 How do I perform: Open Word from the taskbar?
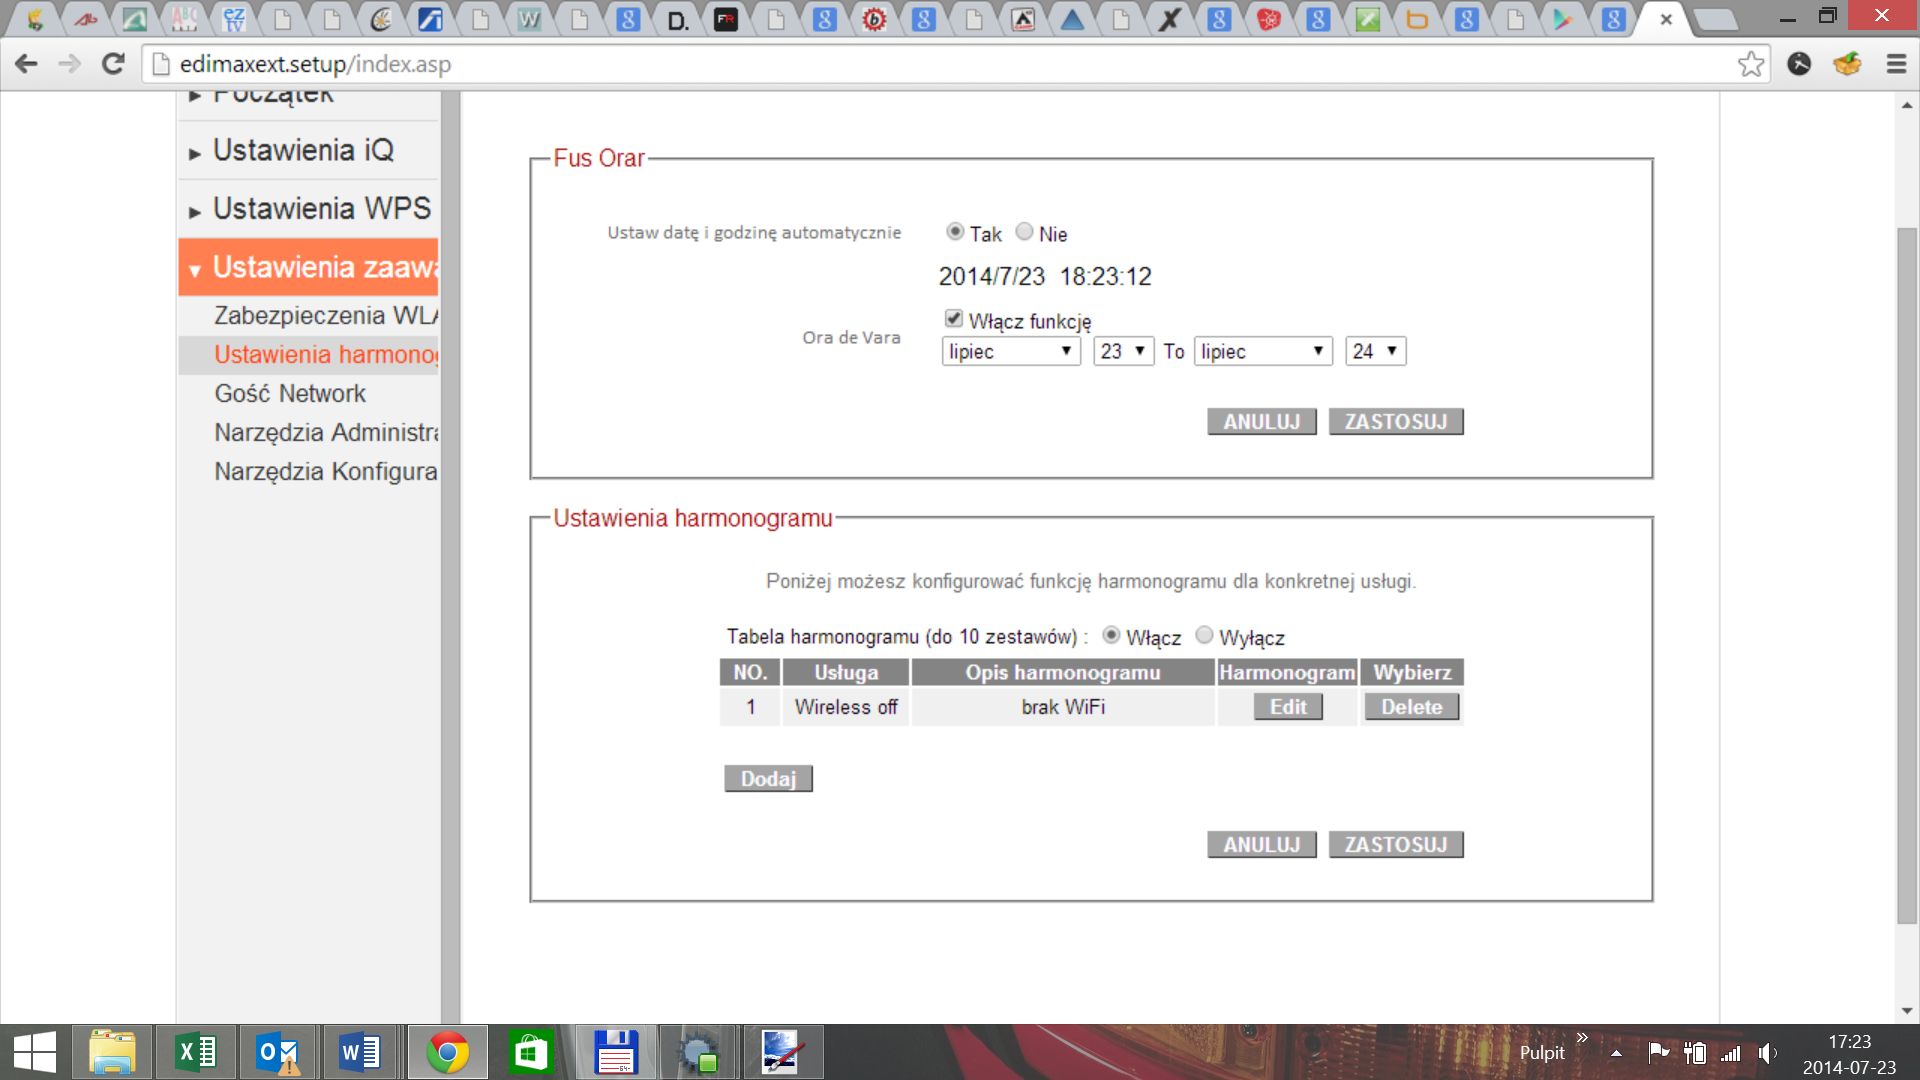point(360,1052)
